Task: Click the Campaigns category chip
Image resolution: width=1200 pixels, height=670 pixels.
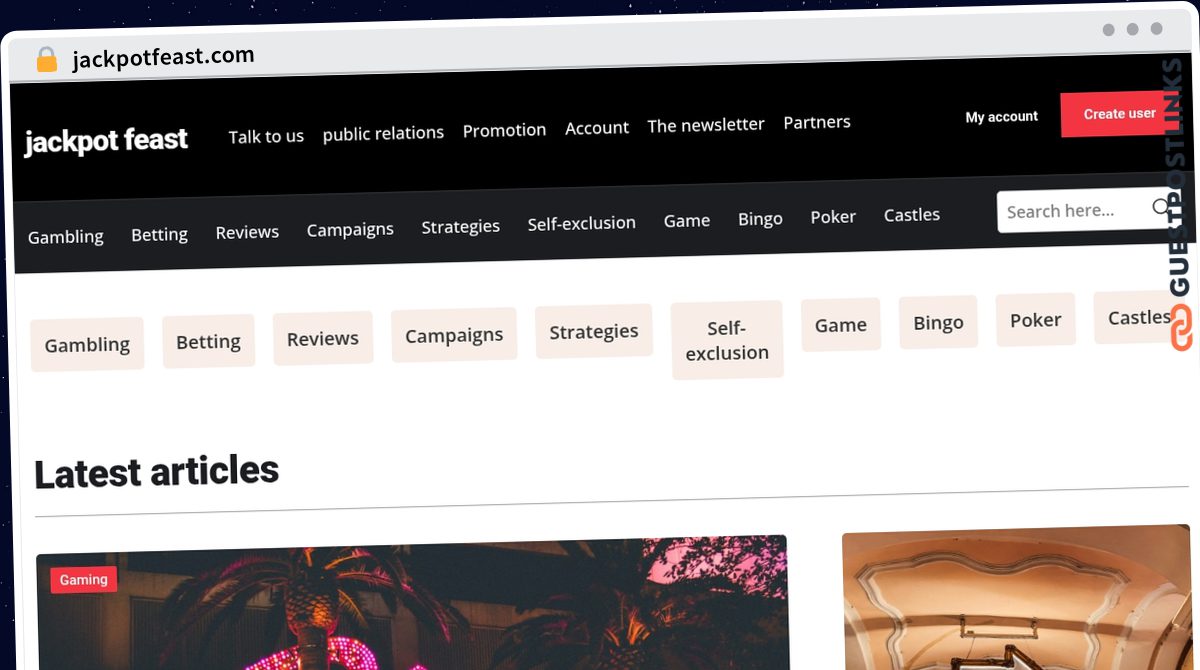Action: (x=454, y=335)
